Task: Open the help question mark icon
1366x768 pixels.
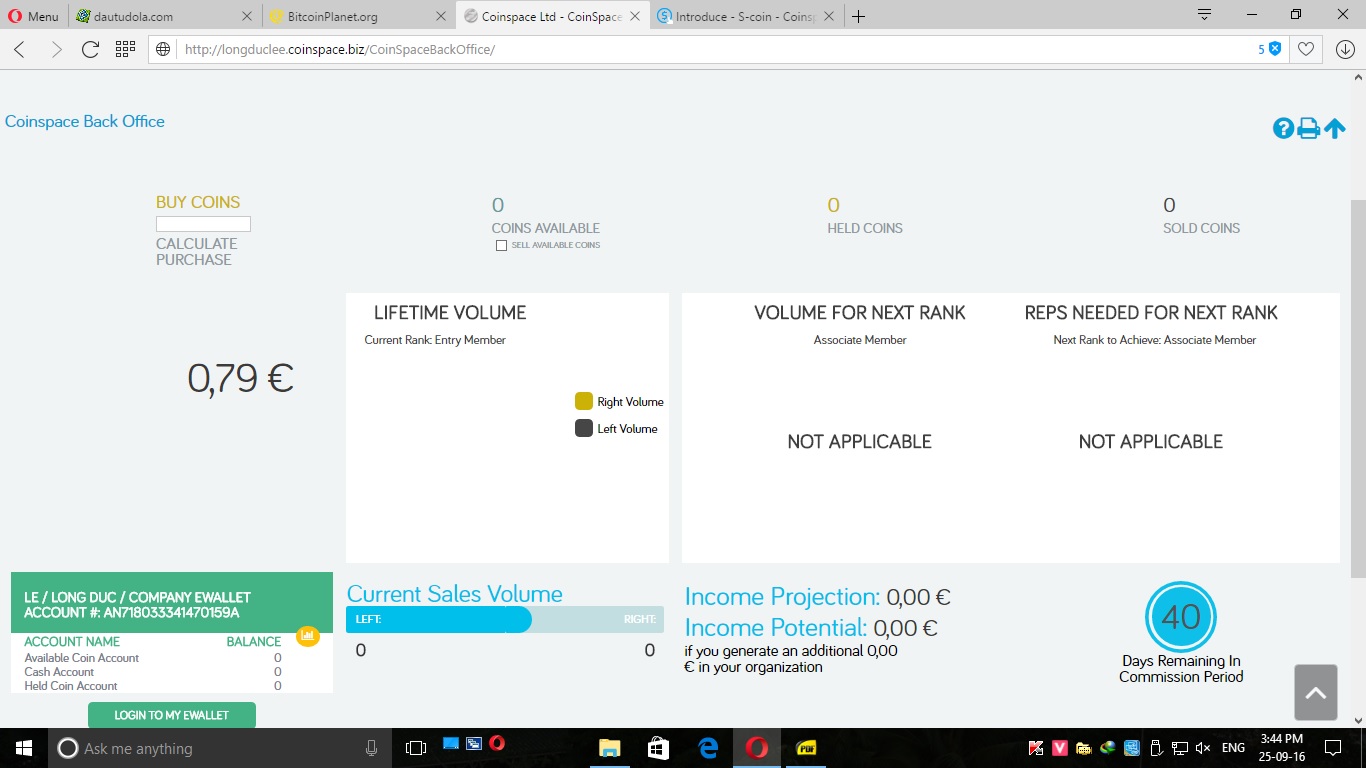Action: 1283,129
